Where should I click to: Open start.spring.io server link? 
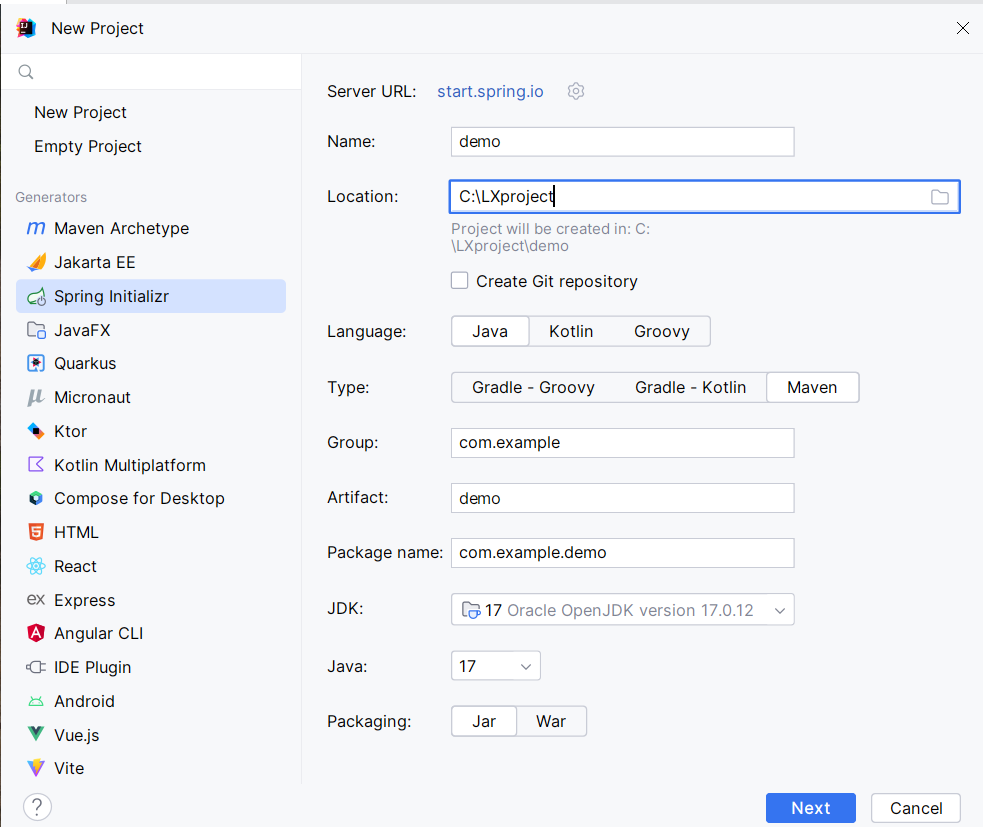[490, 92]
